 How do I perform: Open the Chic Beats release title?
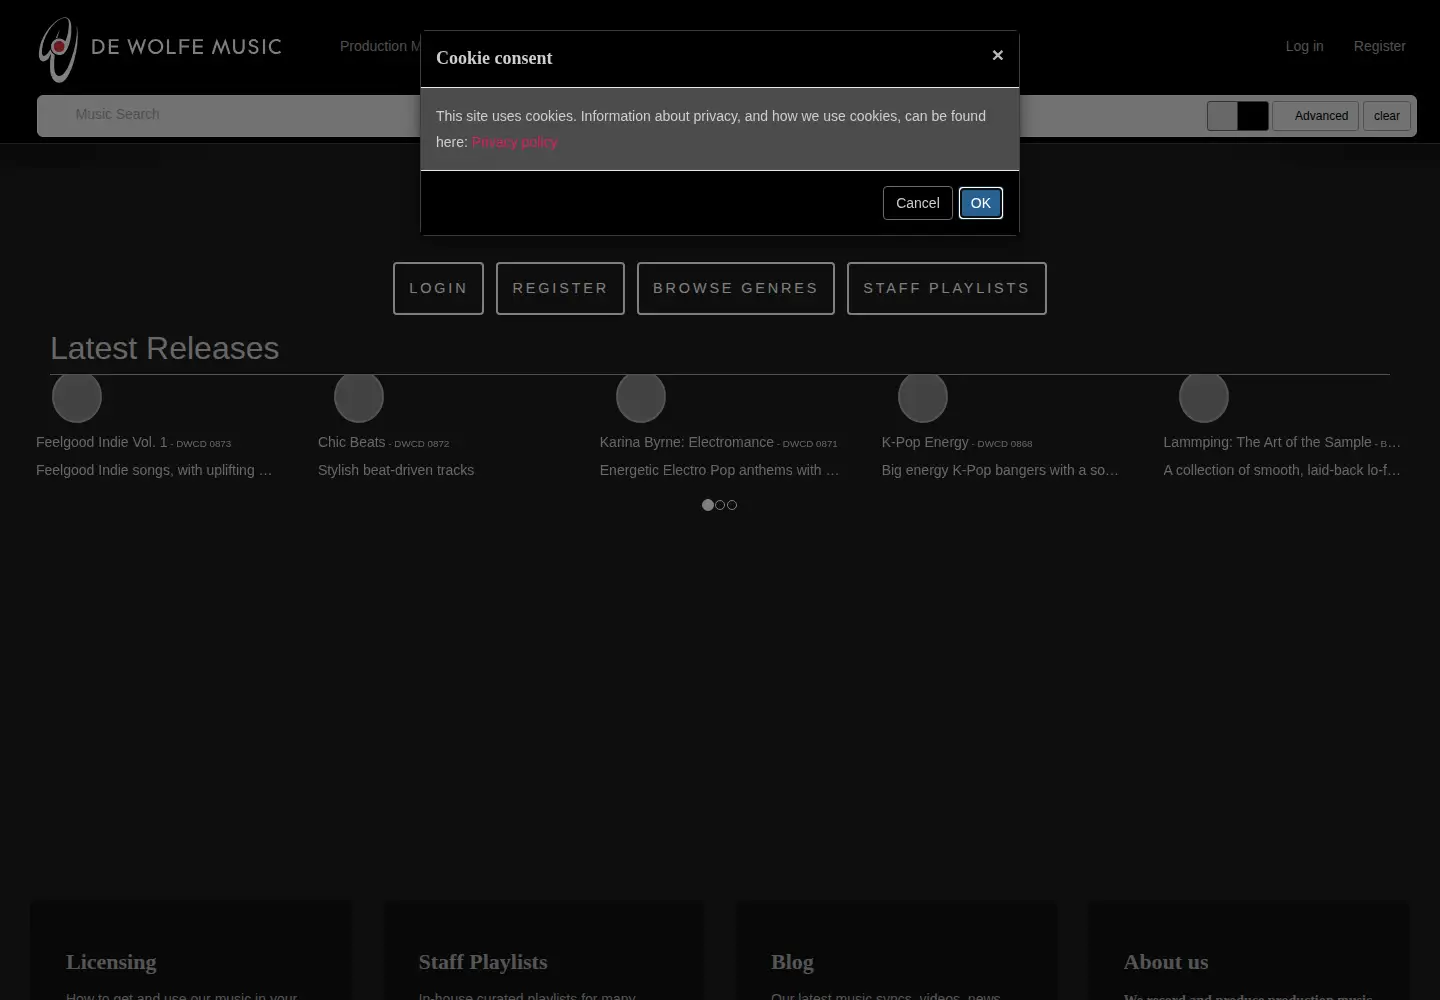(351, 442)
